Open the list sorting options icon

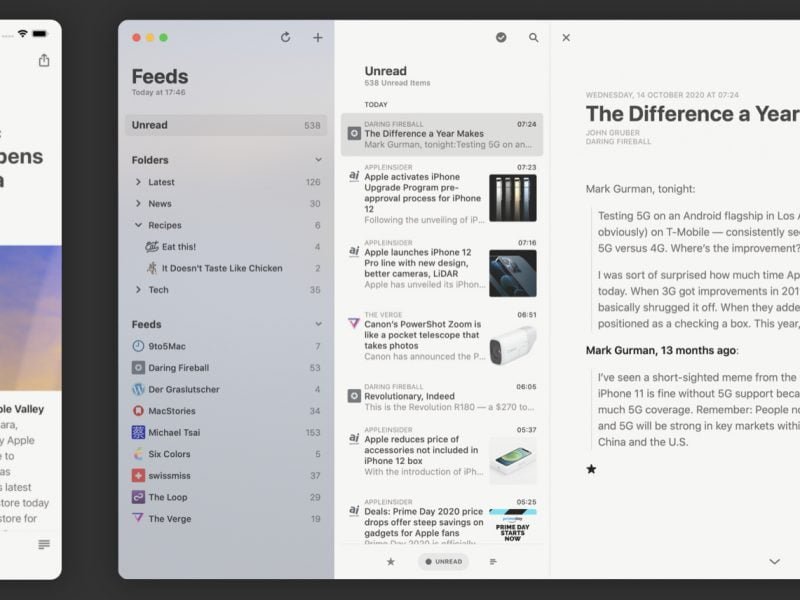491,561
